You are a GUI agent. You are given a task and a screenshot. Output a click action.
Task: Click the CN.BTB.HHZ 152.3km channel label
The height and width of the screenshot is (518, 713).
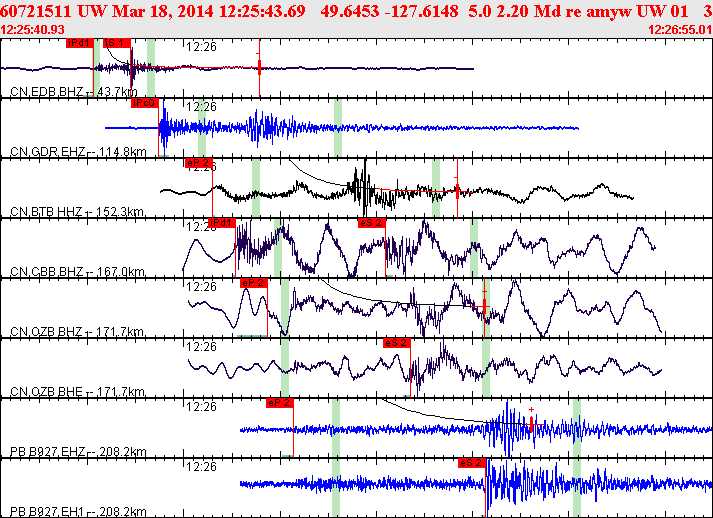coord(77,212)
